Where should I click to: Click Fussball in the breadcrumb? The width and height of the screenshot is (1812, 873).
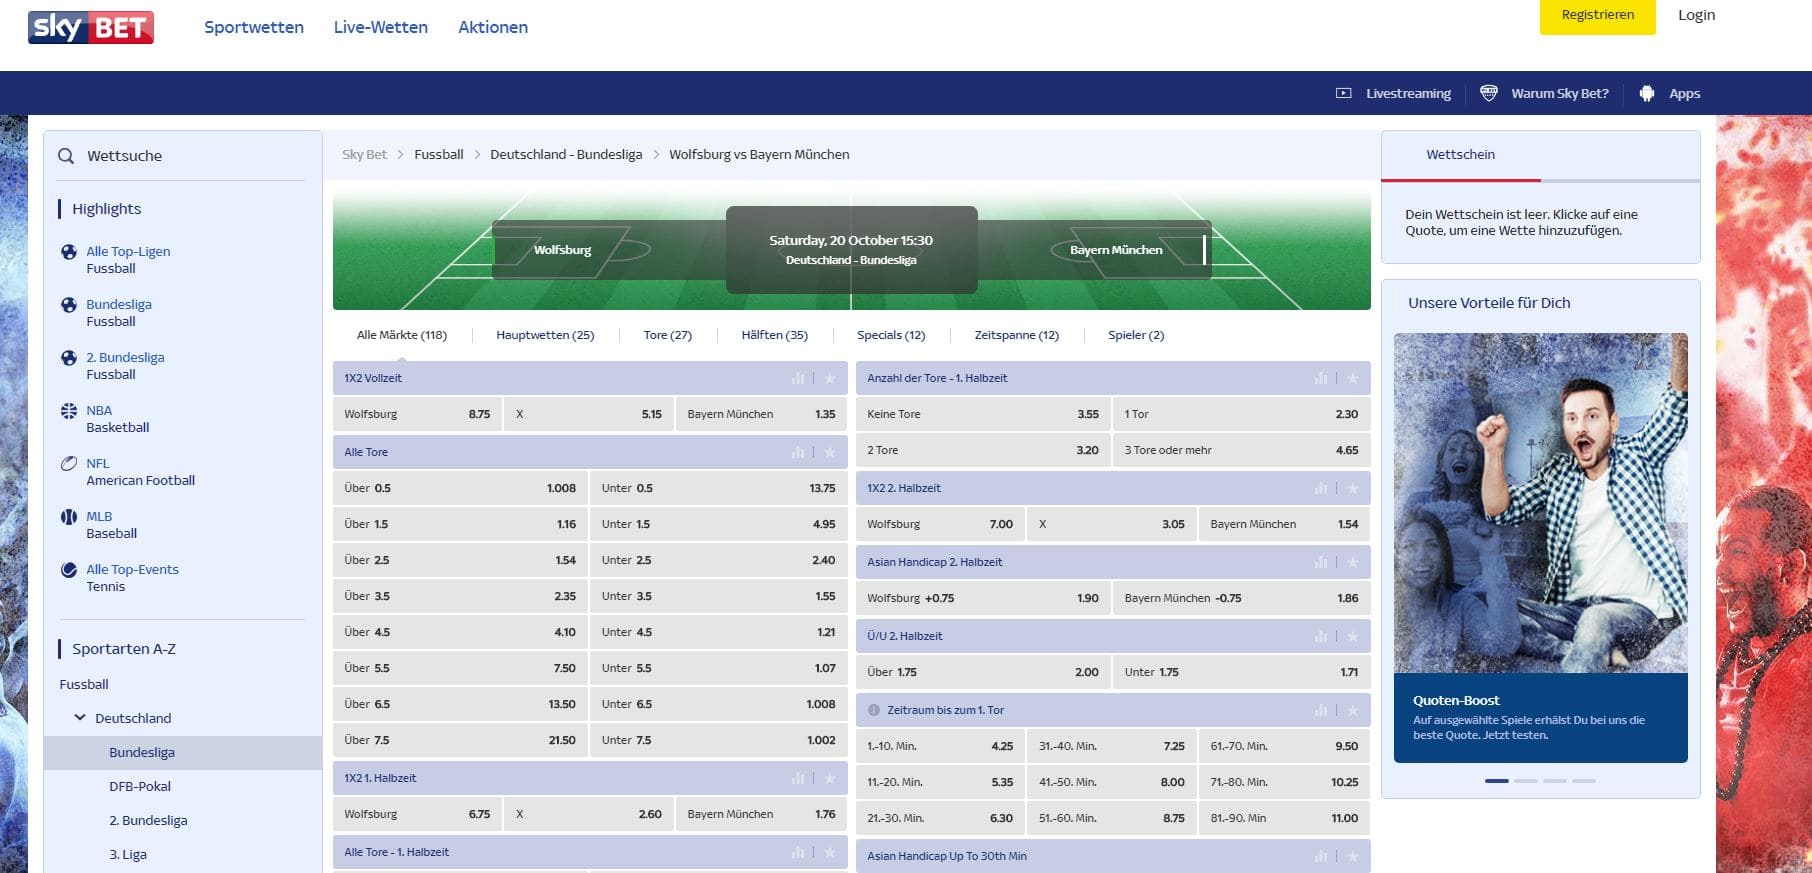pyautogui.click(x=439, y=155)
